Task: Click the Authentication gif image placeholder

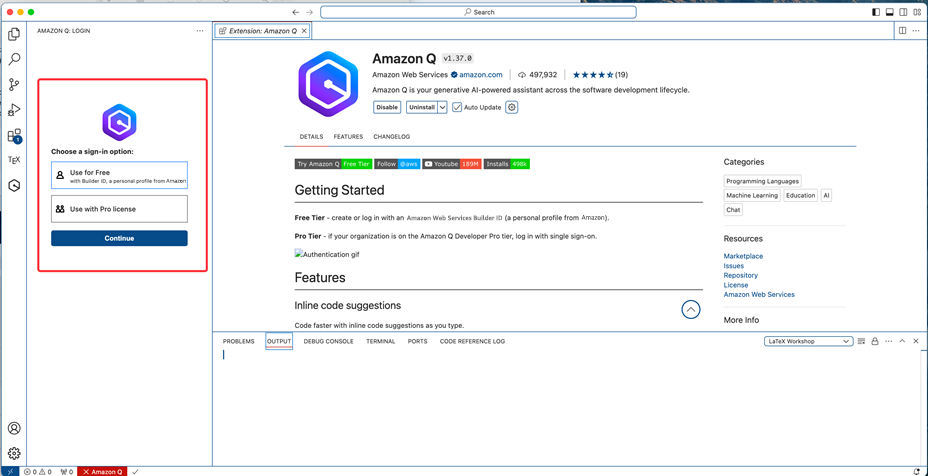Action: pyautogui.click(x=327, y=255)
